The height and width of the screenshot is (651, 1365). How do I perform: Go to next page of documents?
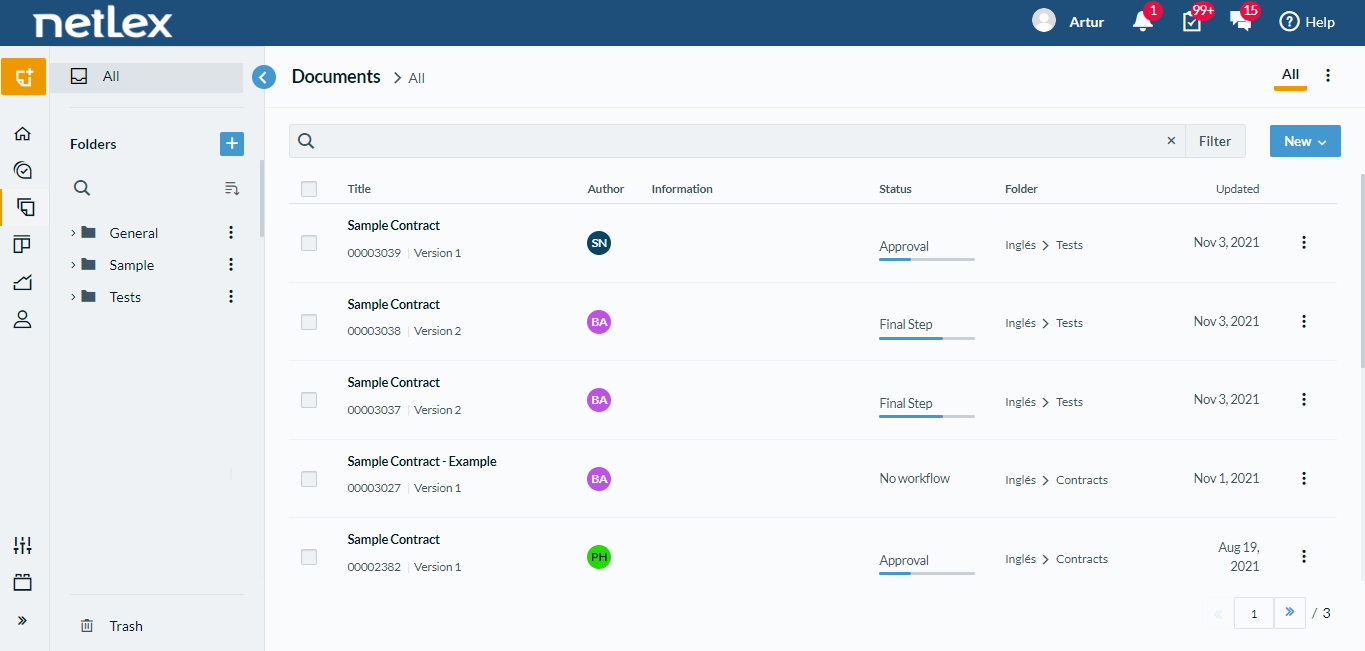pos(1290,612)
